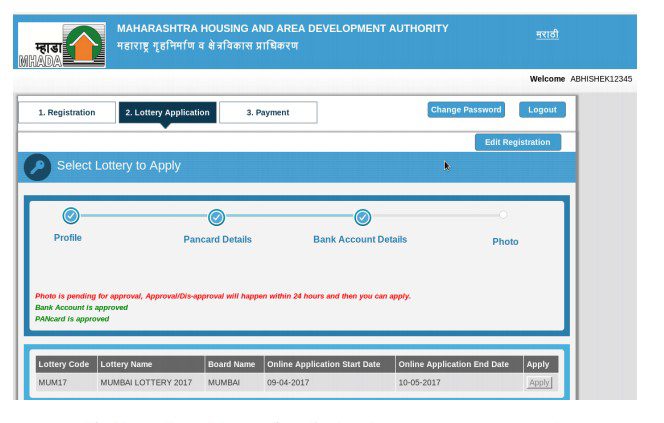Click the MUM17 lottery code cell
Image resolution: width=664 pixels, height=423 pixels.
point(66,382)
